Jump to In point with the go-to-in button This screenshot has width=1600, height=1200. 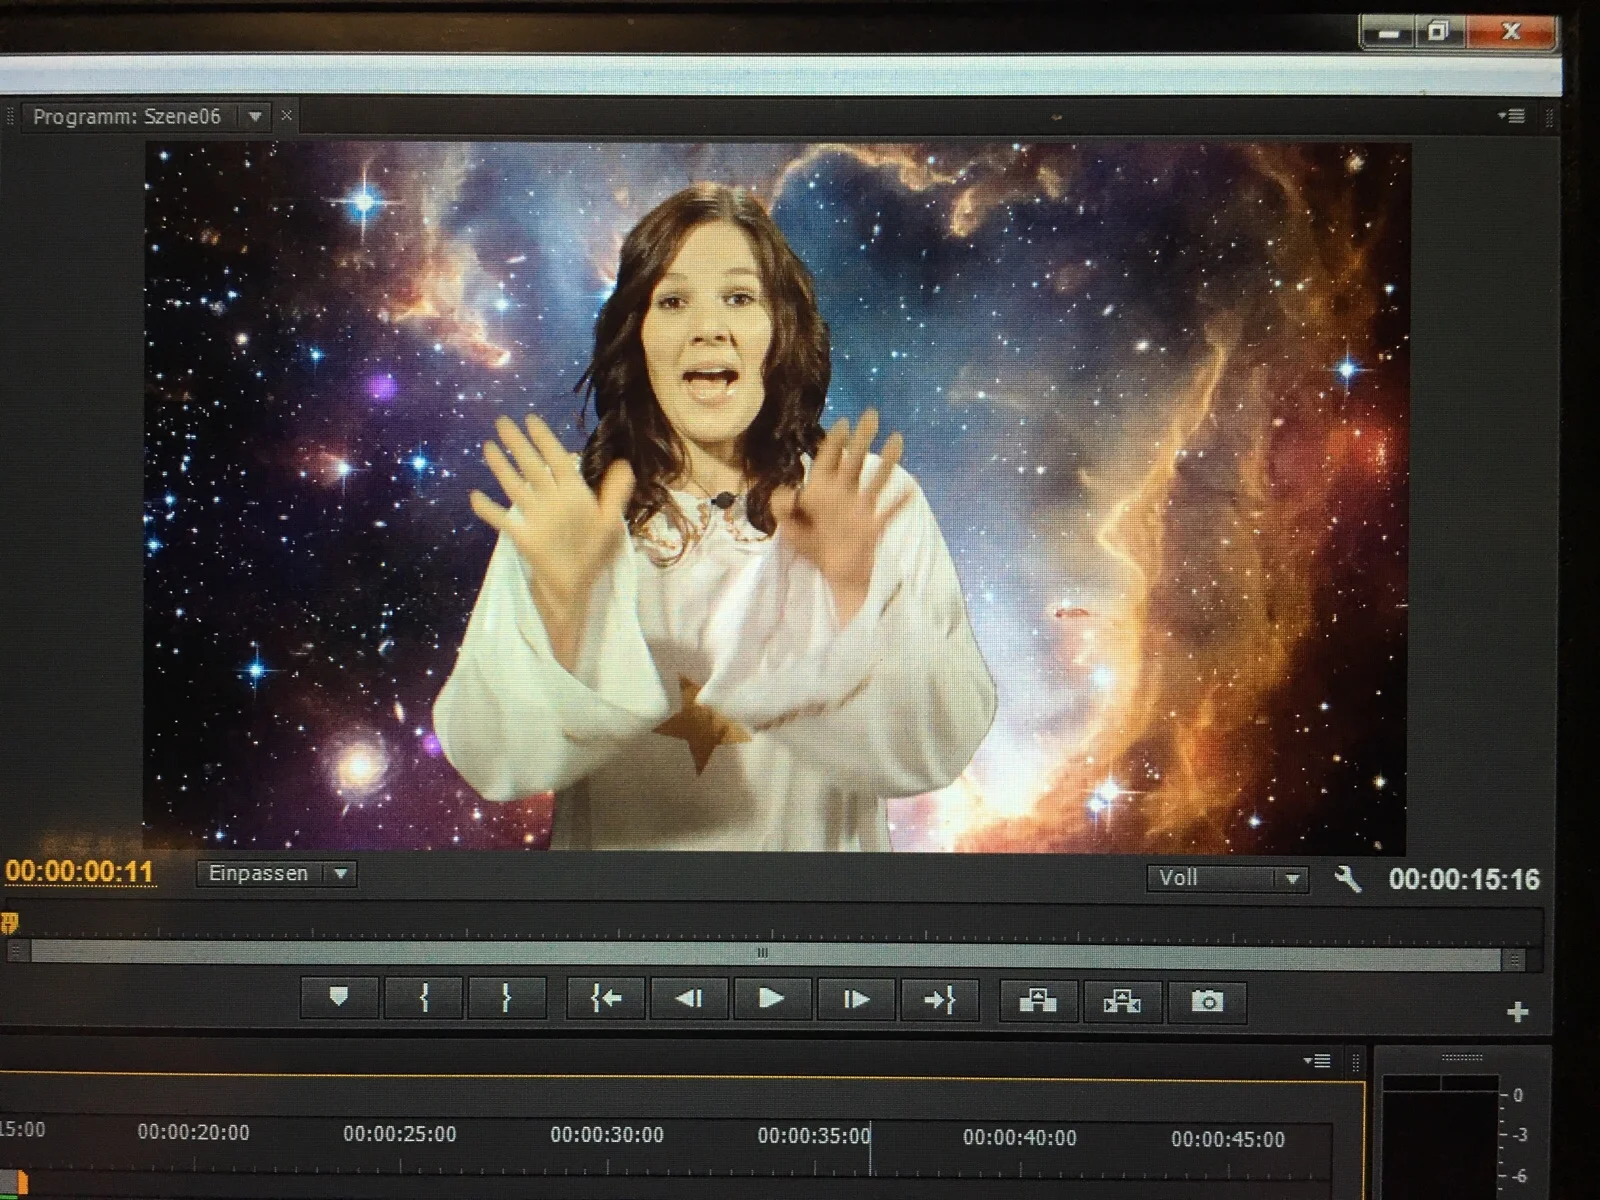(605, 999)
